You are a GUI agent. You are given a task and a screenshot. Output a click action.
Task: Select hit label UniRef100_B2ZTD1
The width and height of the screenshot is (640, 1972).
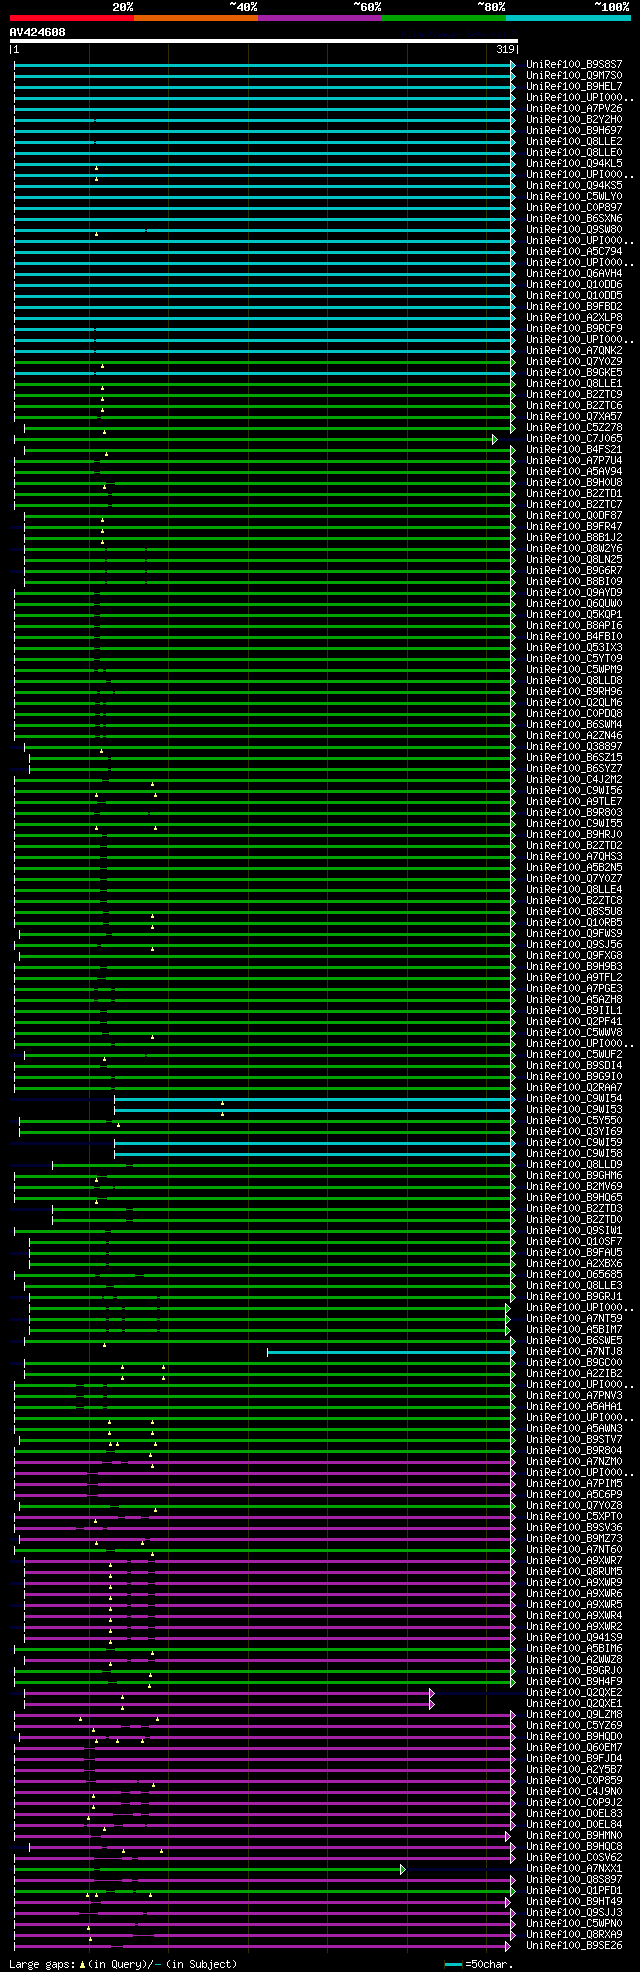point(574,493)
